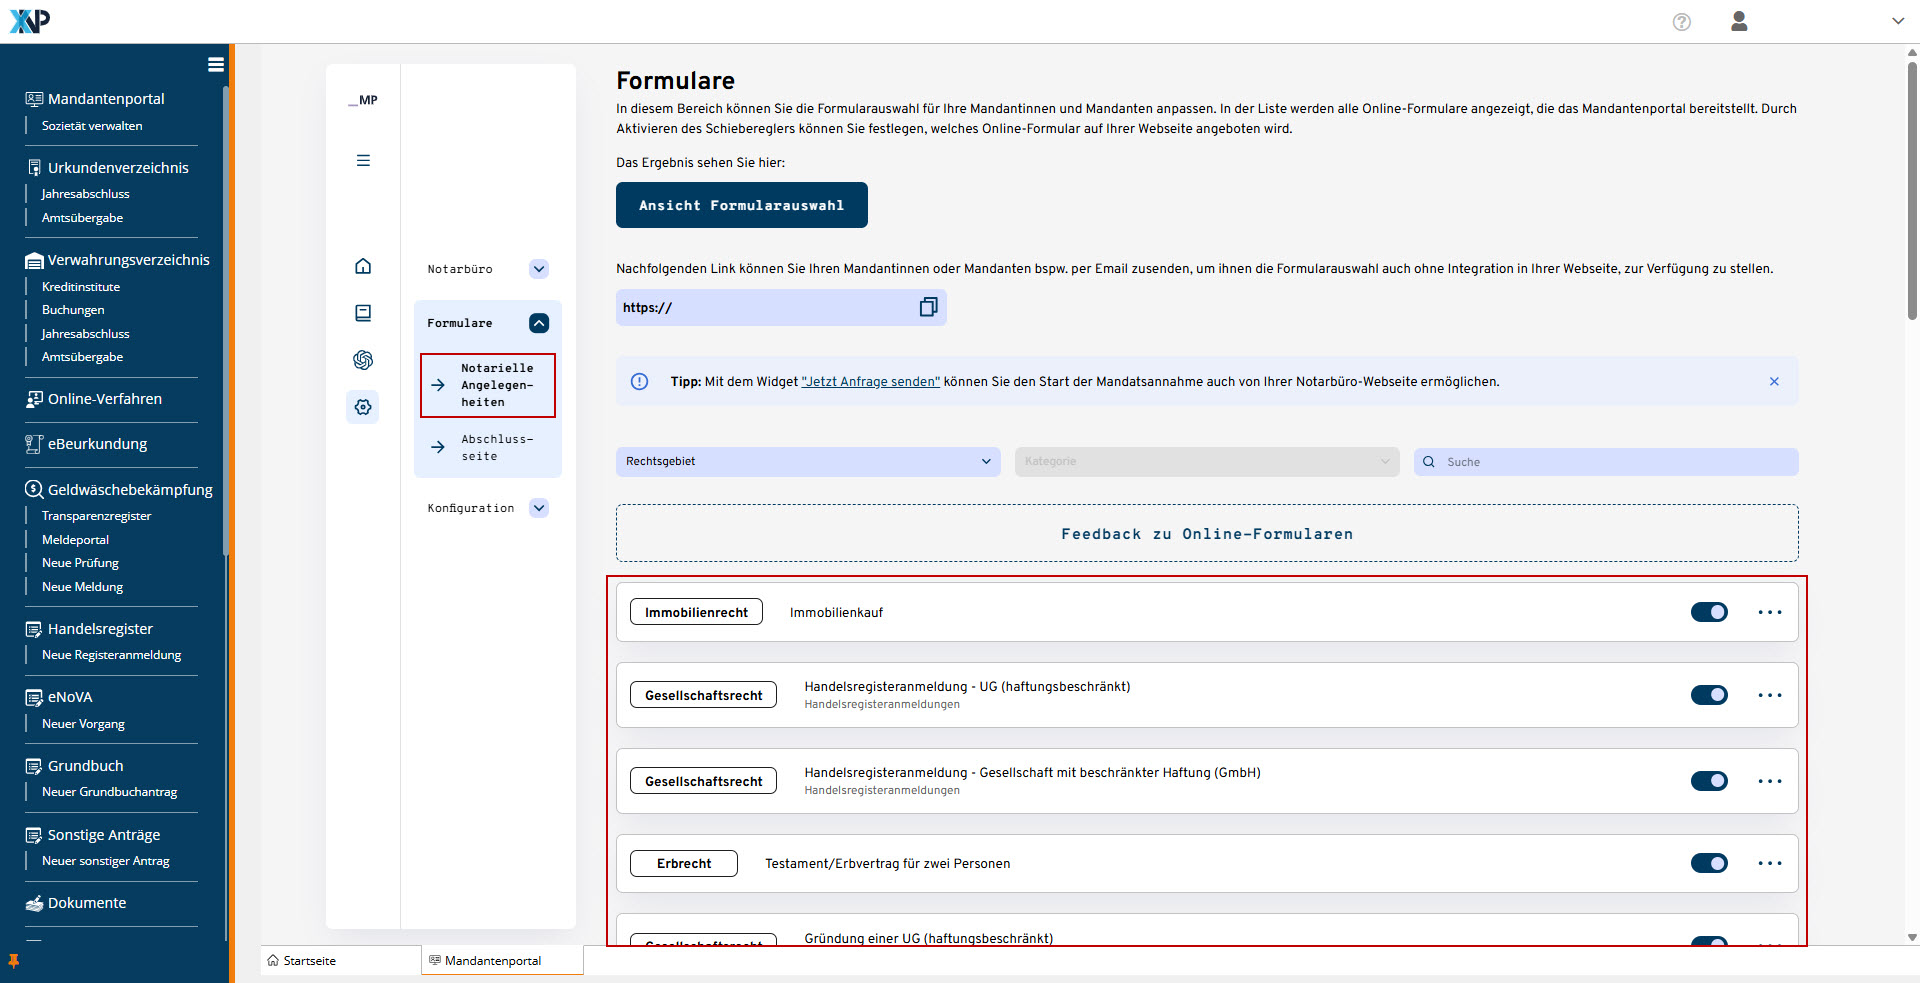Click the info icon in the tip banner
This screenshot has height=983, width=1920.
(640, 381)
